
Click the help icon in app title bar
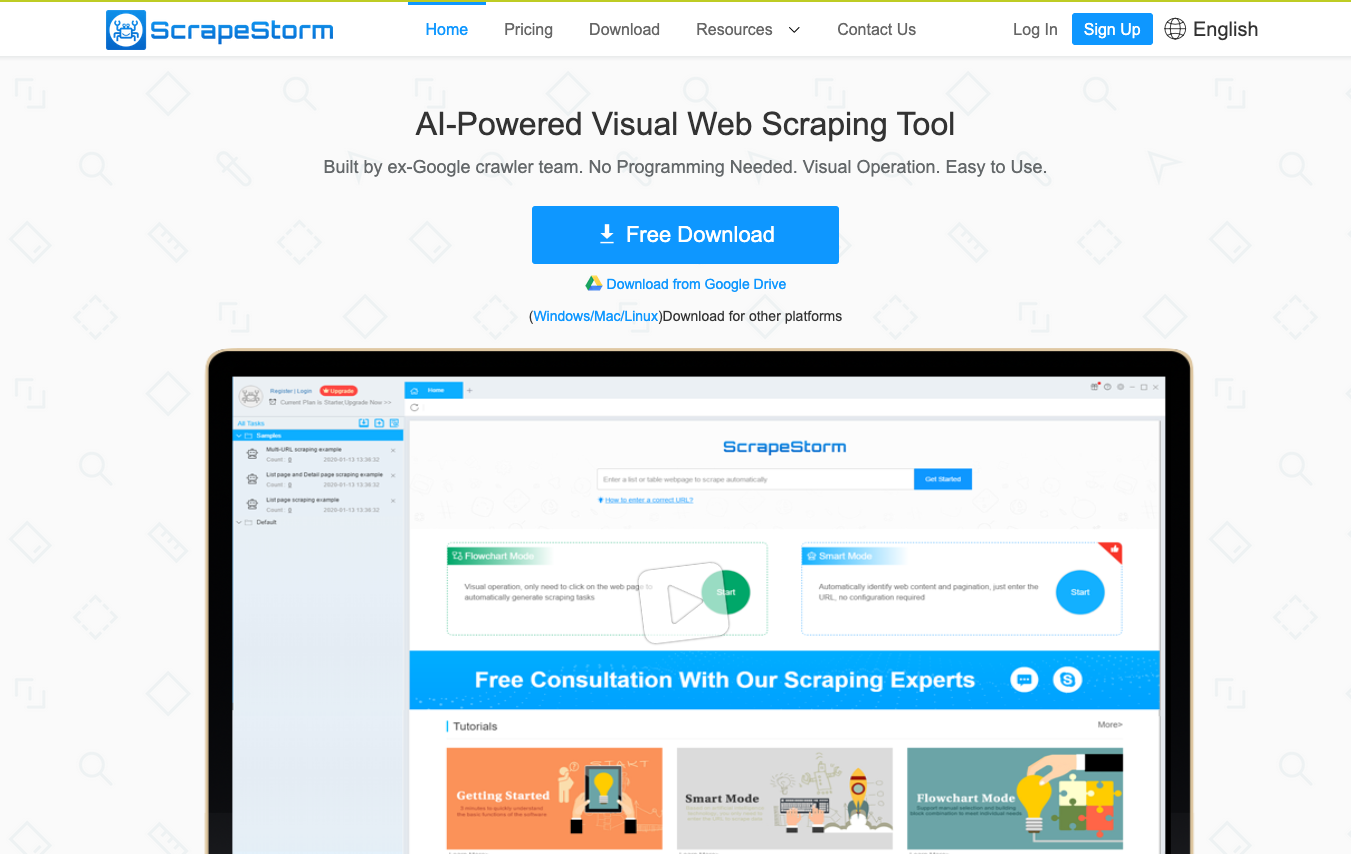click(x=1108, y=387)
